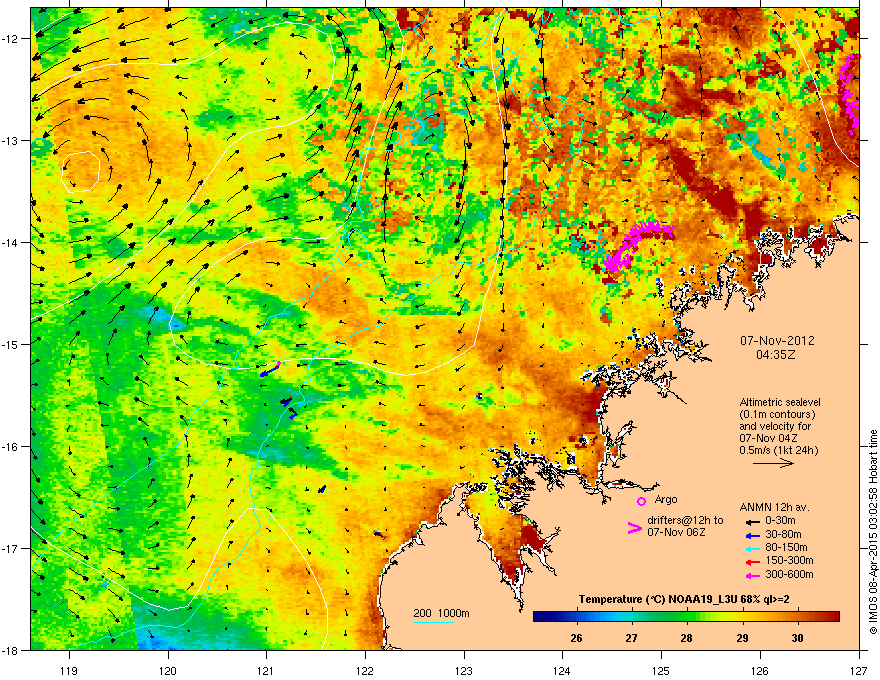The width and height of the screenshot is (880, 680).
Task: Click the '200 1000m' depth label
Action: pyautogui.click(x=441, y=613)
